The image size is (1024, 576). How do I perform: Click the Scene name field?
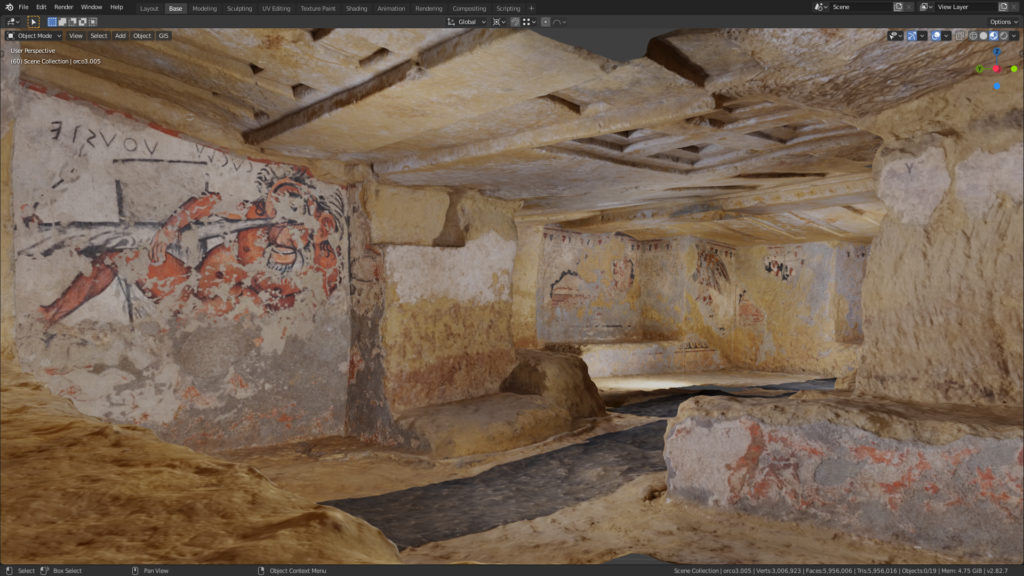(861, 7)
